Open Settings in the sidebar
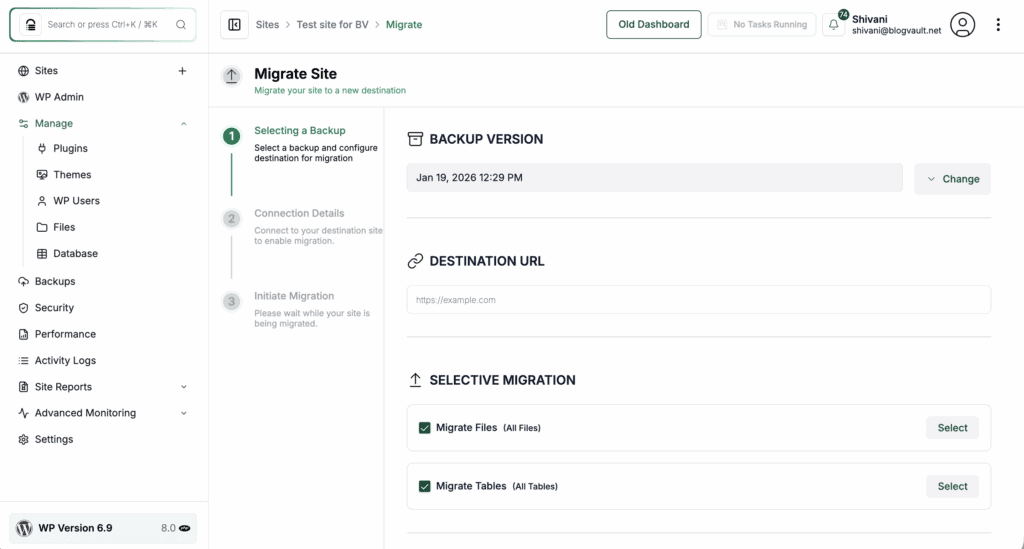Screen dimensions: 1024x549 (54, 439)
